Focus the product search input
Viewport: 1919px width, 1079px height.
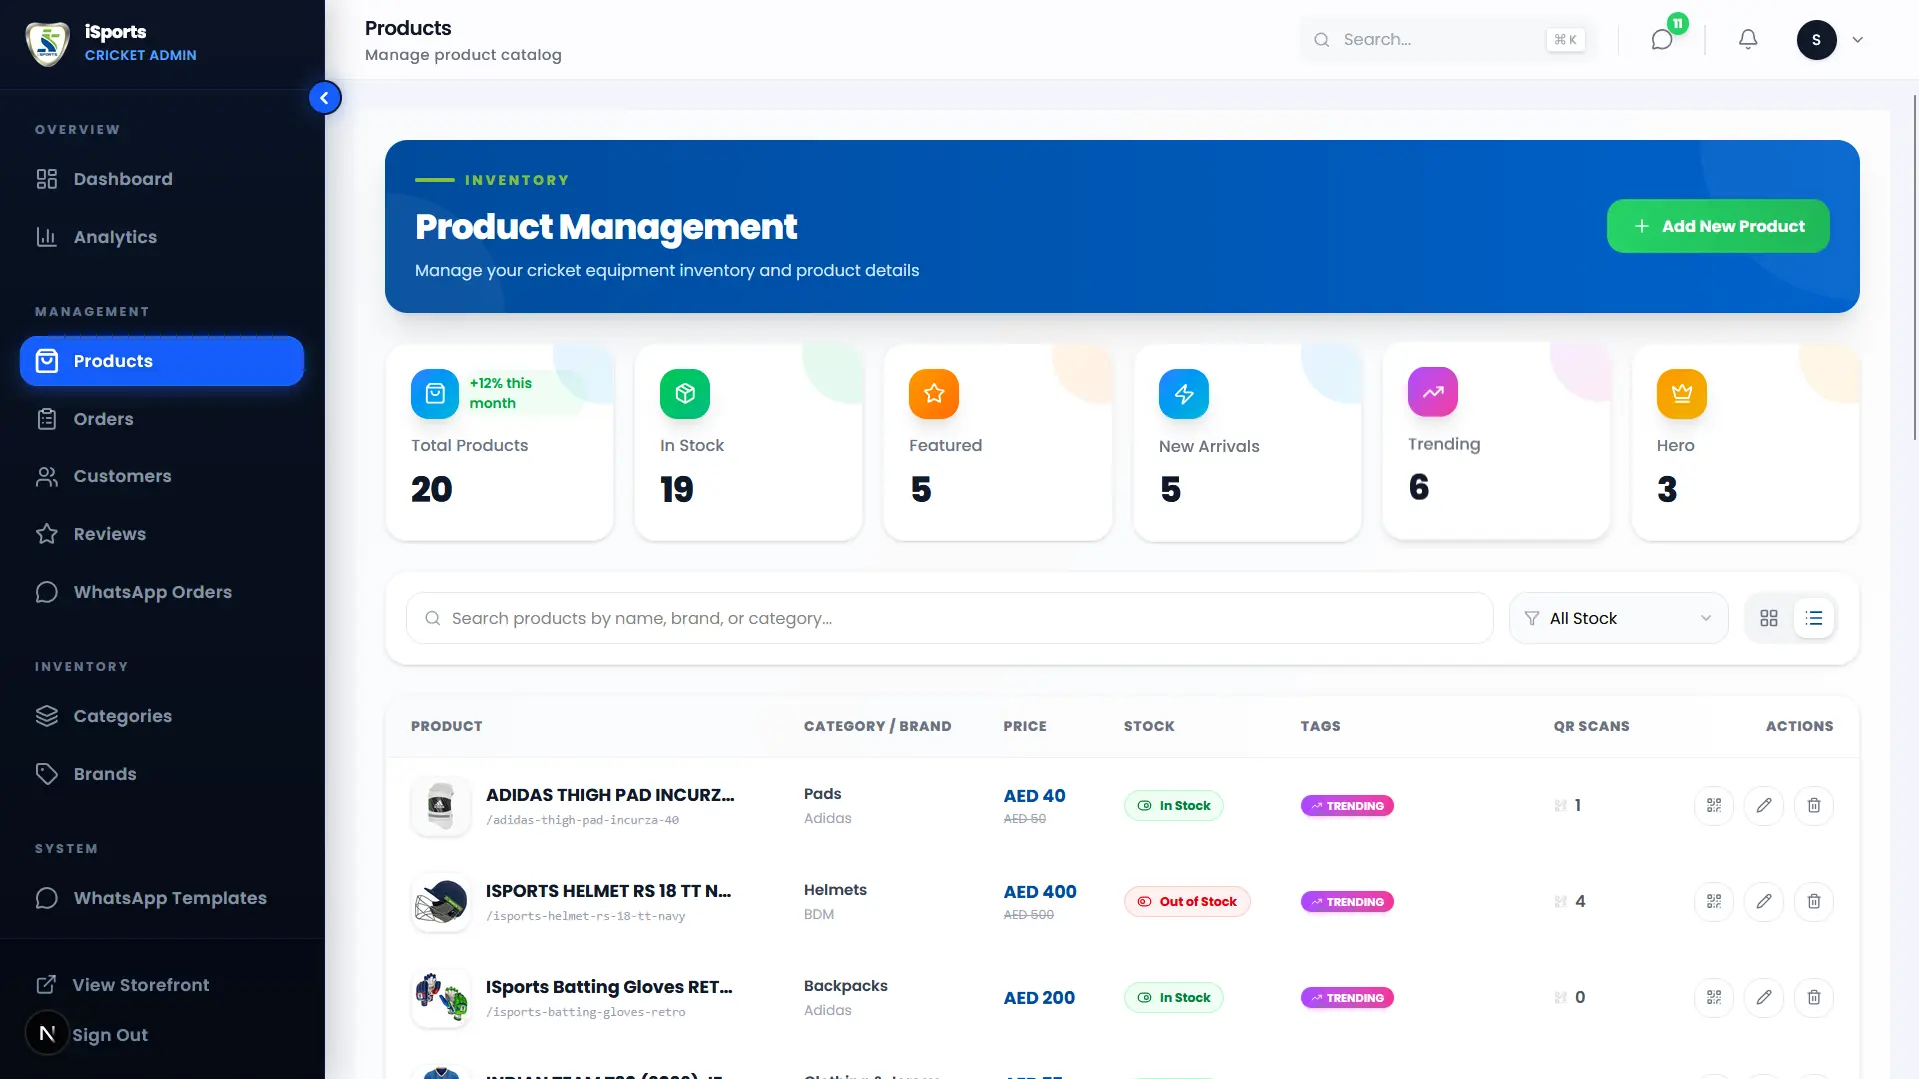(950, 618)
